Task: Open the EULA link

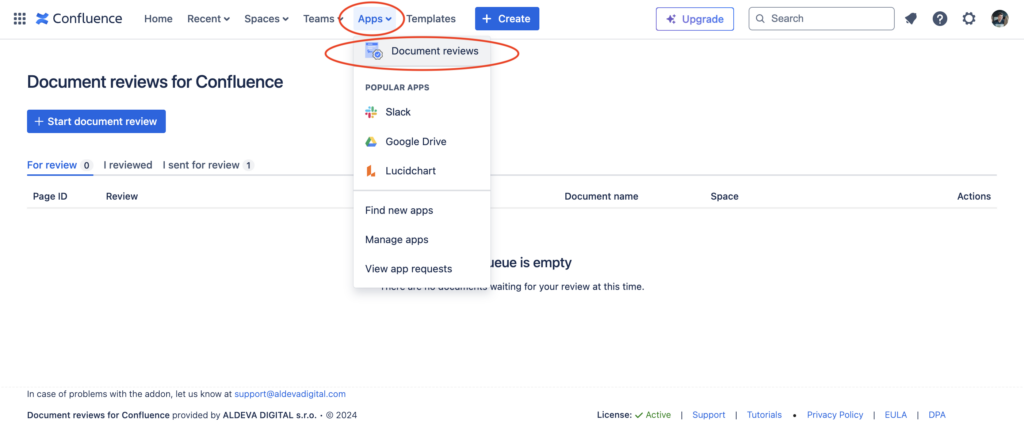Action: (x=895, y=415)
